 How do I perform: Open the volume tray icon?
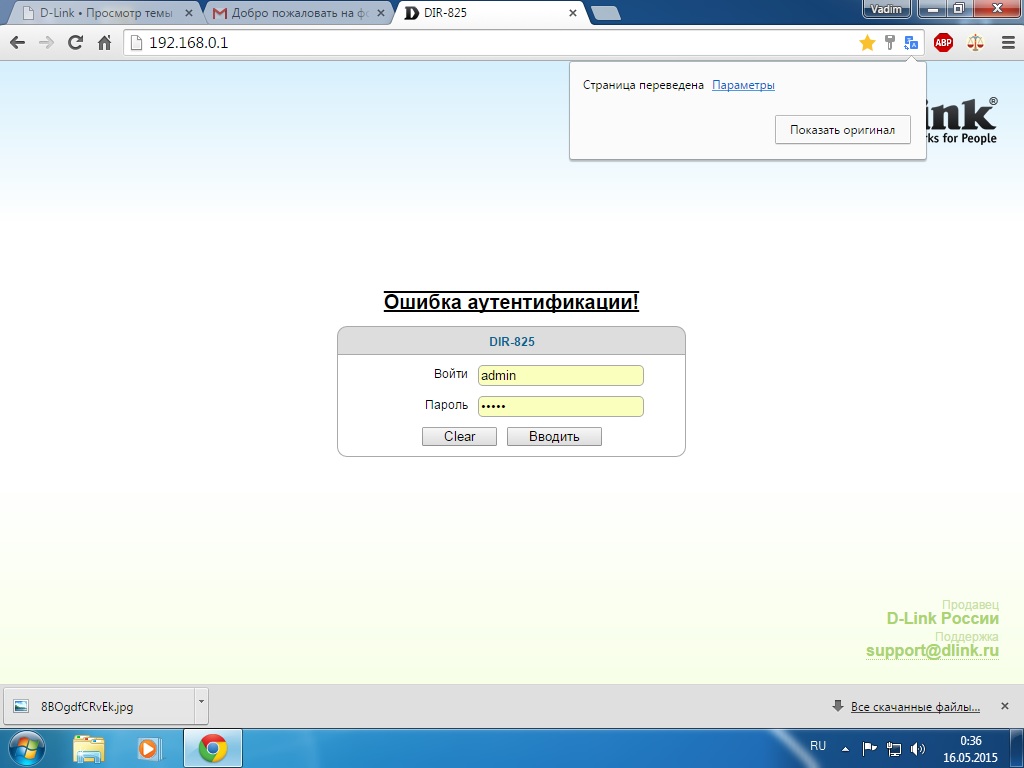coord(918,749)
